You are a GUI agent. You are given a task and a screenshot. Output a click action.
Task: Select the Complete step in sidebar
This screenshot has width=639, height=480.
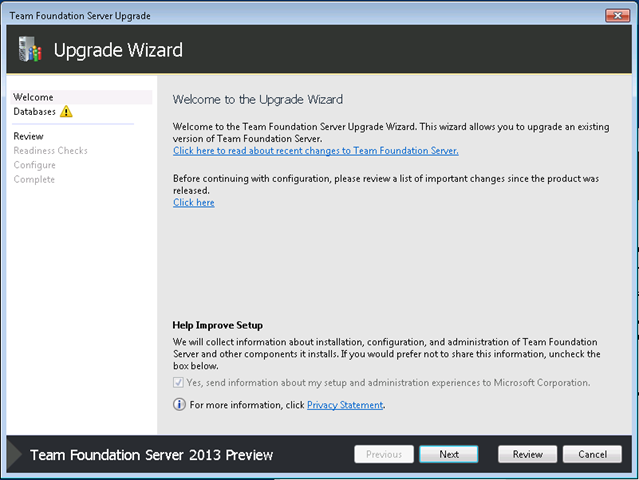[34, 179]
